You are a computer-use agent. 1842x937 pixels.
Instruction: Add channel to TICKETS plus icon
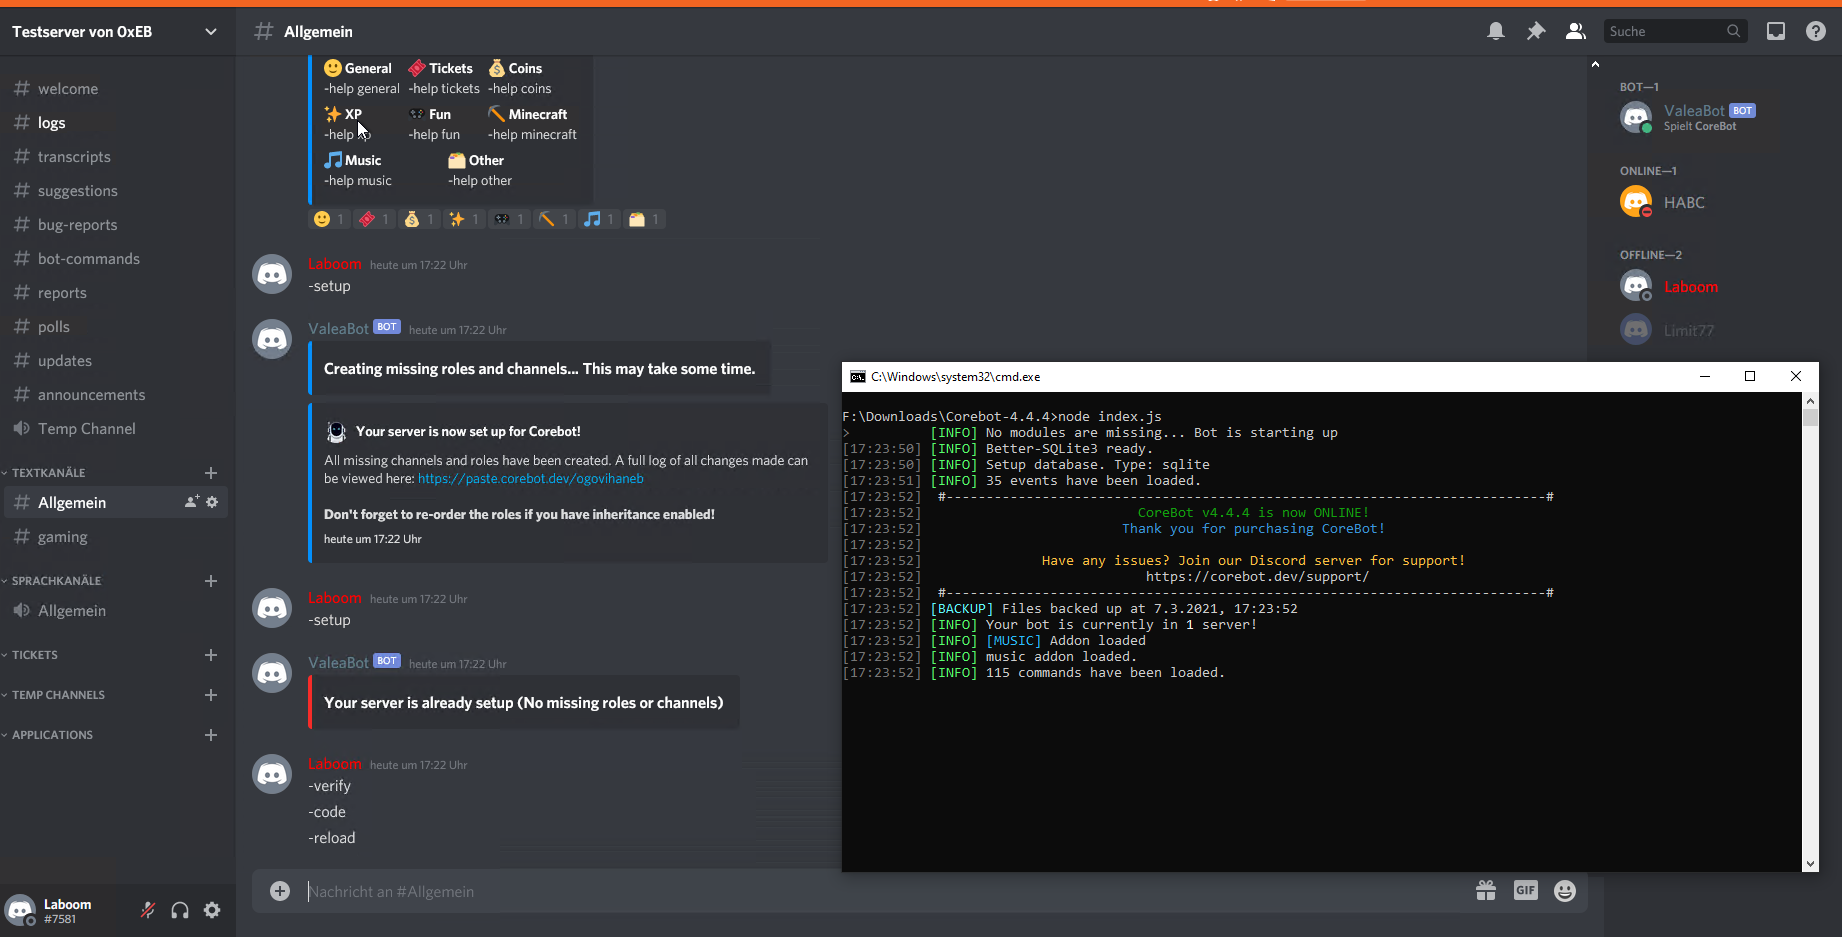(x=211, y=655)
